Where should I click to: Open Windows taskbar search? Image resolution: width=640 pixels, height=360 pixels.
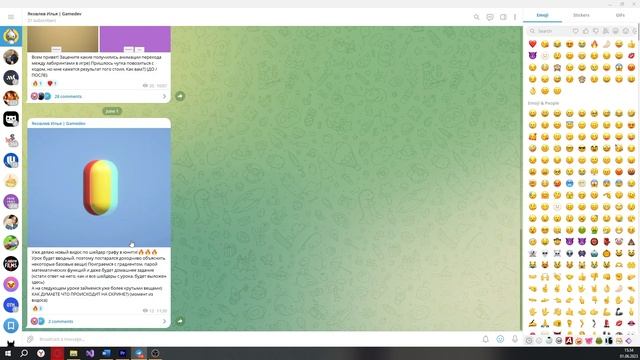[24, 353]
